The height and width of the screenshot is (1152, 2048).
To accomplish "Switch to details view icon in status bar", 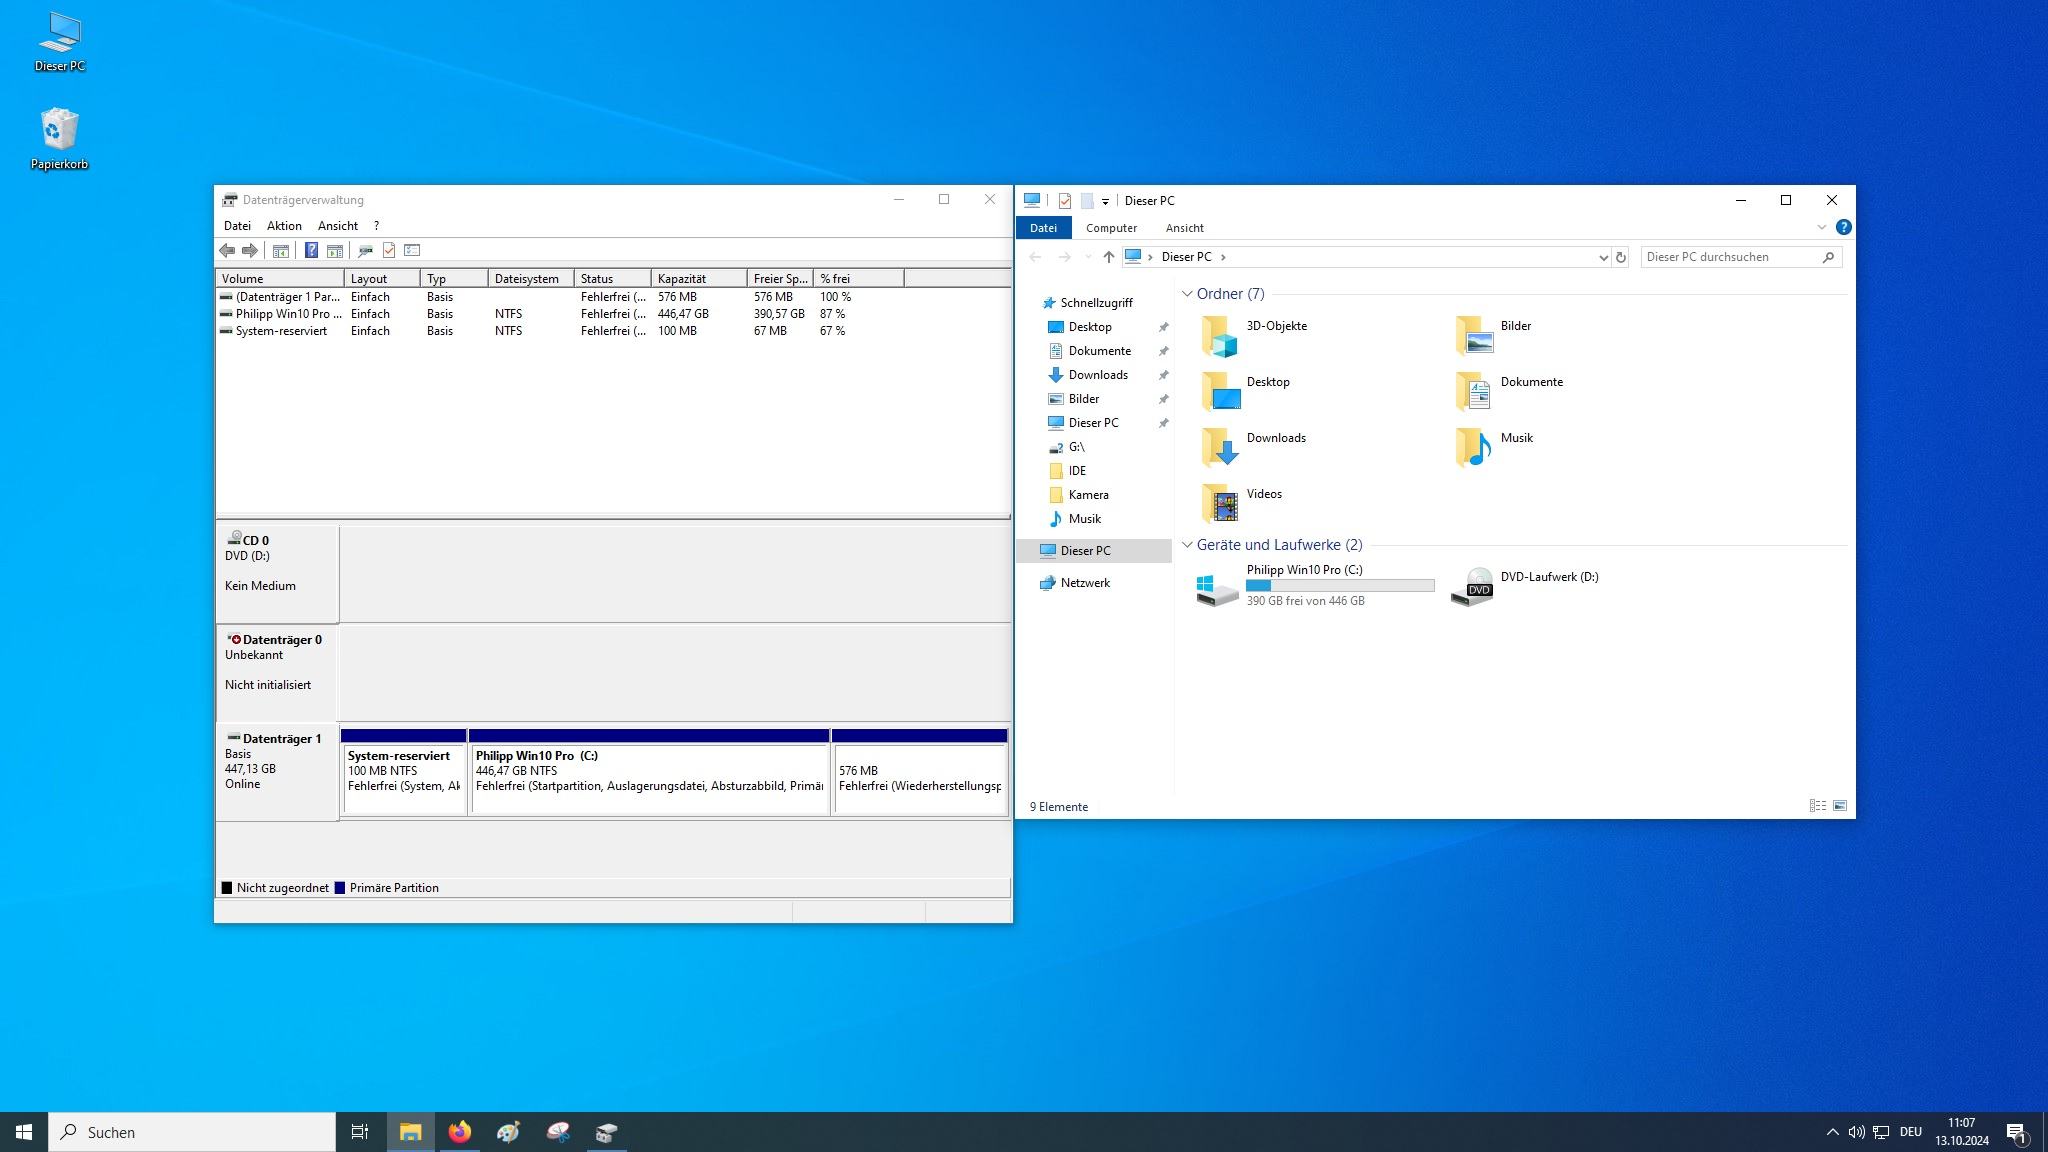I will (1817, 806).
